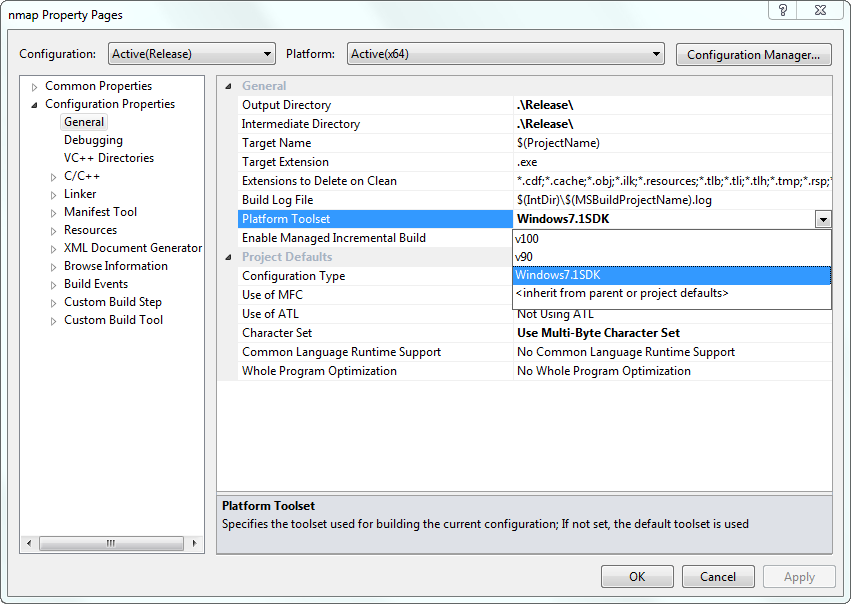Click tree scrollbar left arrow

point(29,543)
